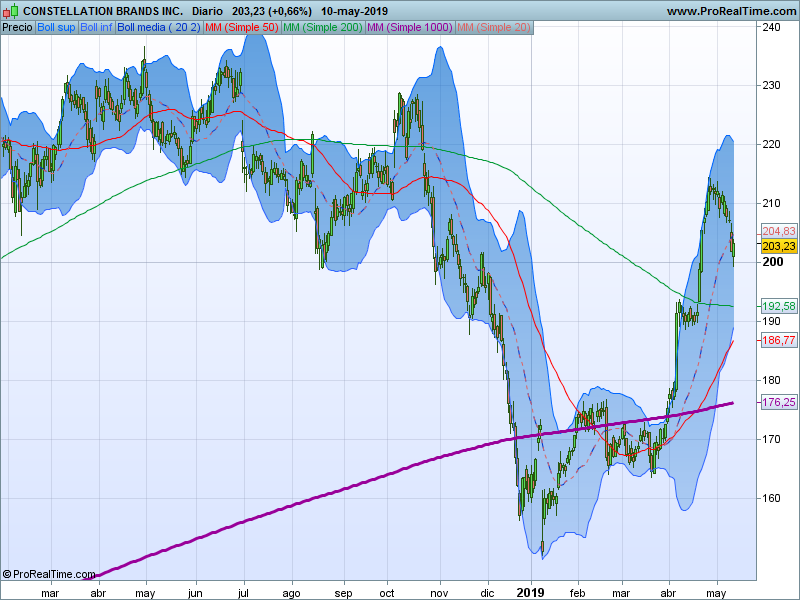Click the yellow 203,23 current price tag
This screenshot has height=600, width=800.
click(x=779, y=246)
